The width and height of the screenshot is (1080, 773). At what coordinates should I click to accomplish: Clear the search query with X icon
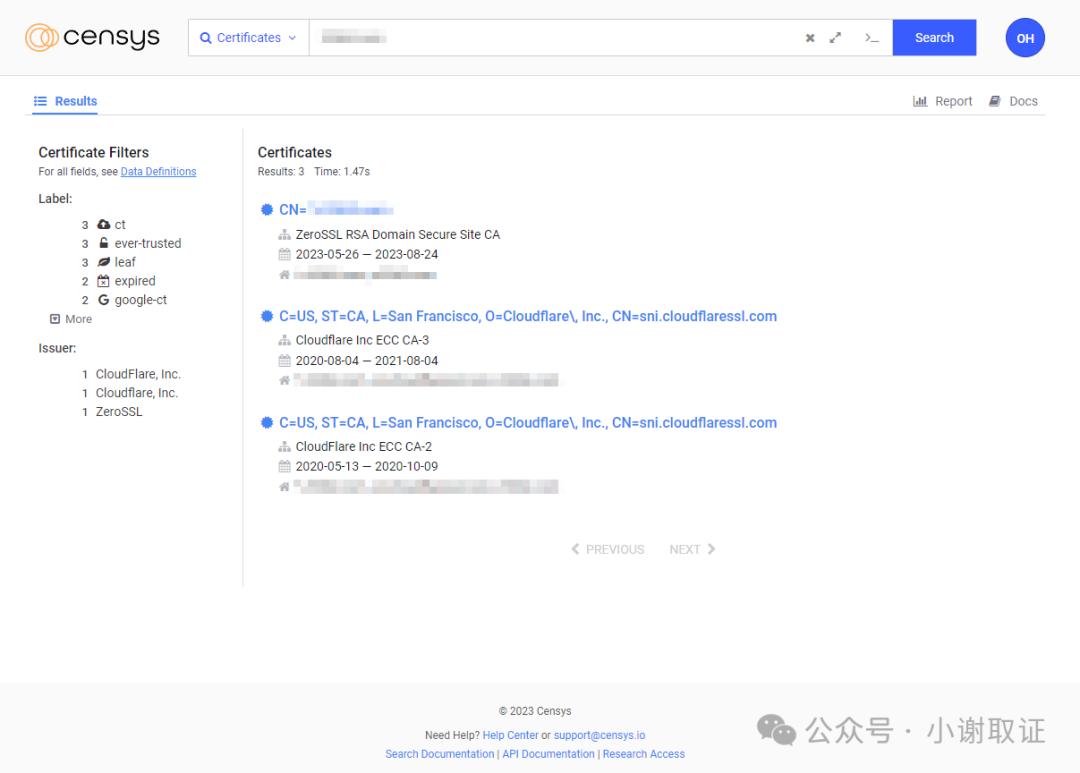coord(810,38)
